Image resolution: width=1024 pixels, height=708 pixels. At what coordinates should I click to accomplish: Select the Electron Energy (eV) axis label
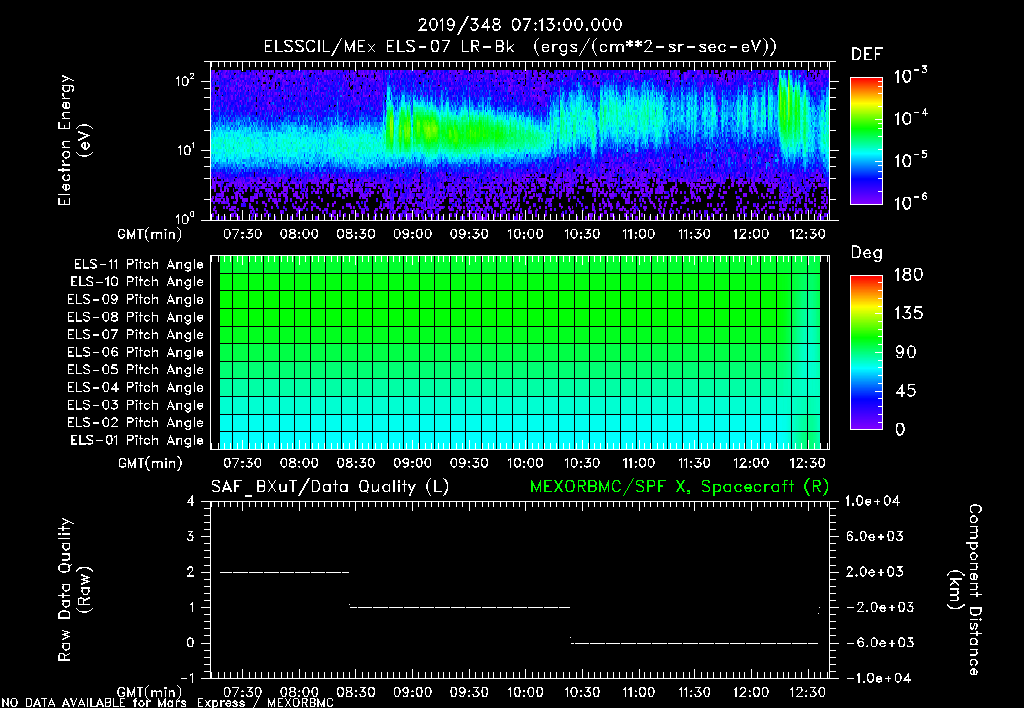point(74,140)
